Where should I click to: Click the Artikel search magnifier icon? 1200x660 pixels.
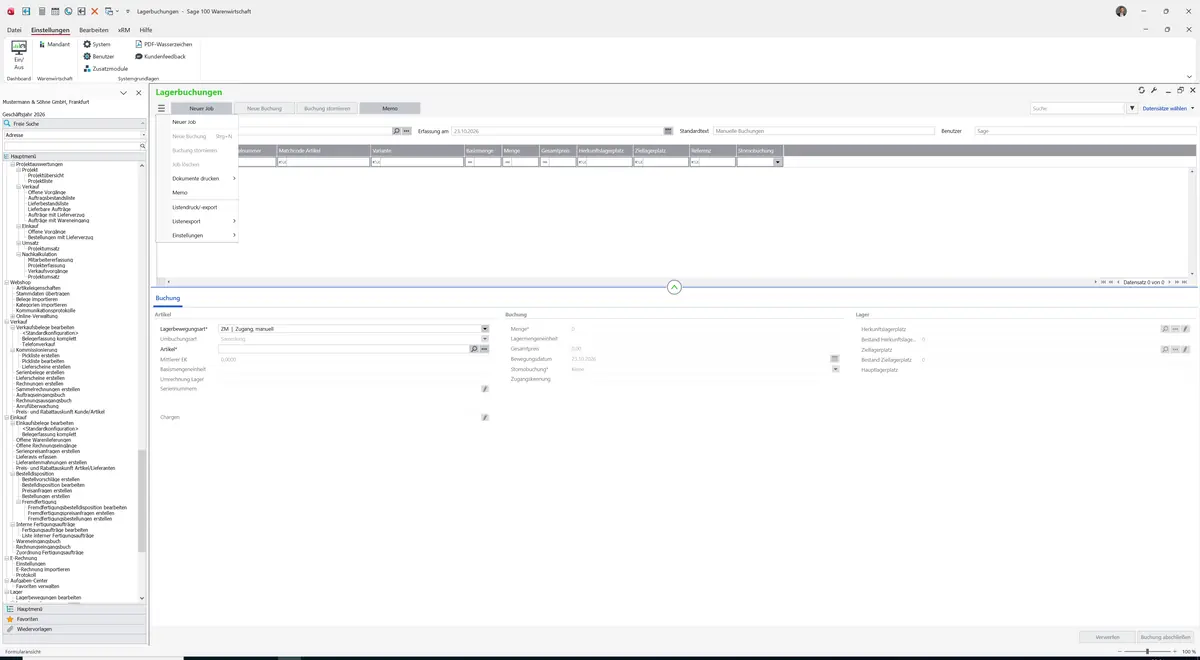tap(474, 349)
